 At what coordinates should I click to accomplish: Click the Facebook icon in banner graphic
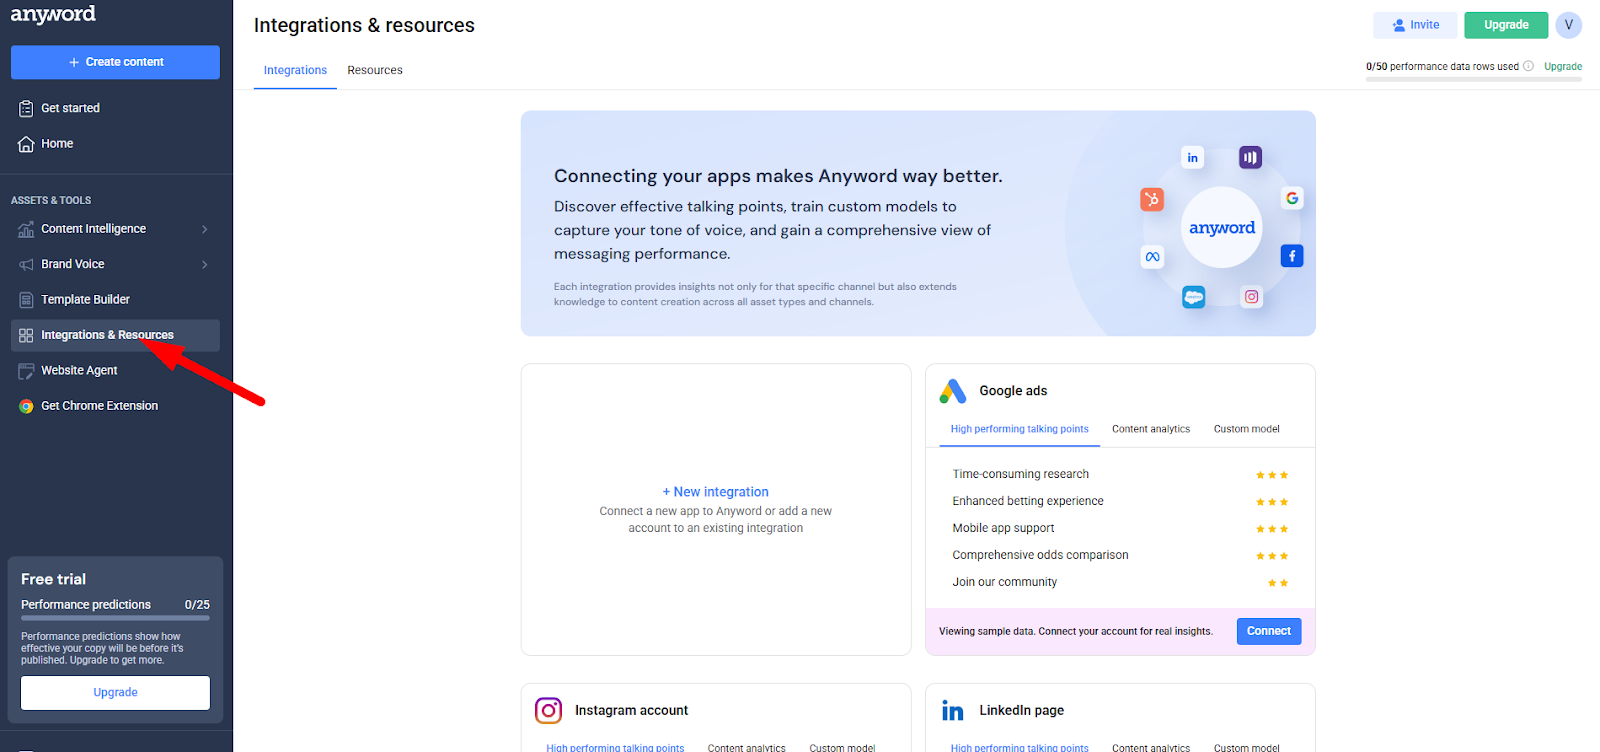point(1292,256)
